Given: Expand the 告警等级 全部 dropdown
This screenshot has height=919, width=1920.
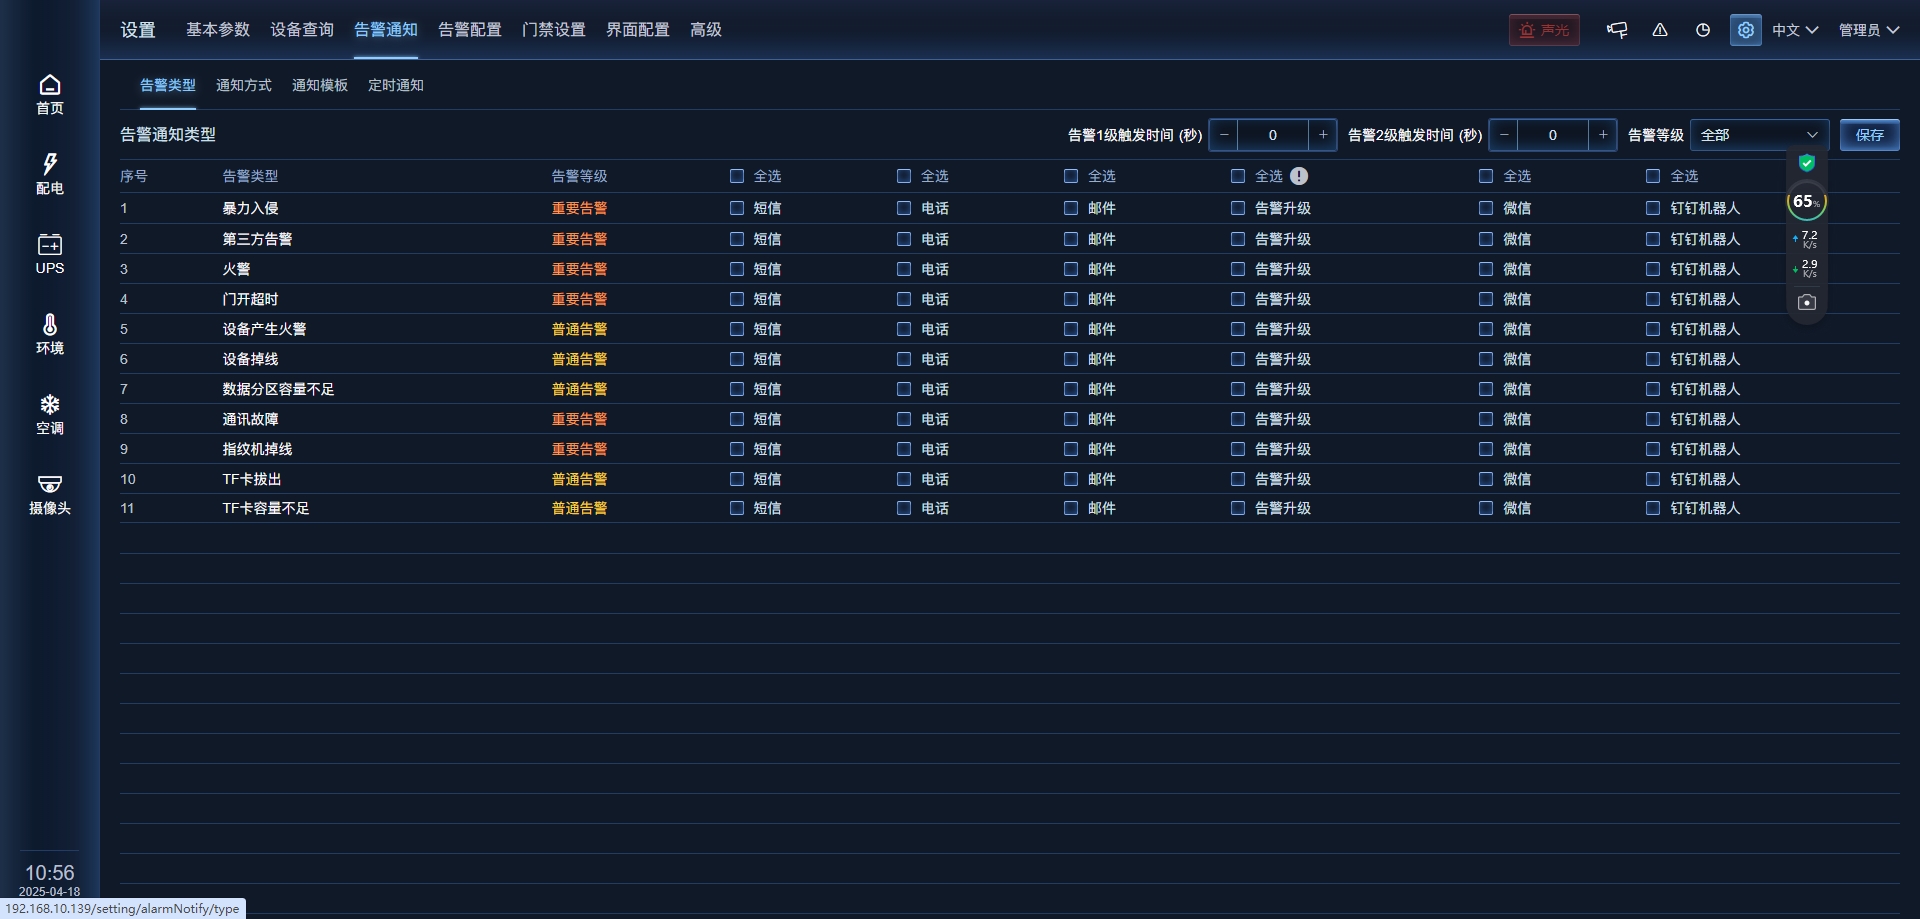Looking at the screenshot, I should 1759,135.
